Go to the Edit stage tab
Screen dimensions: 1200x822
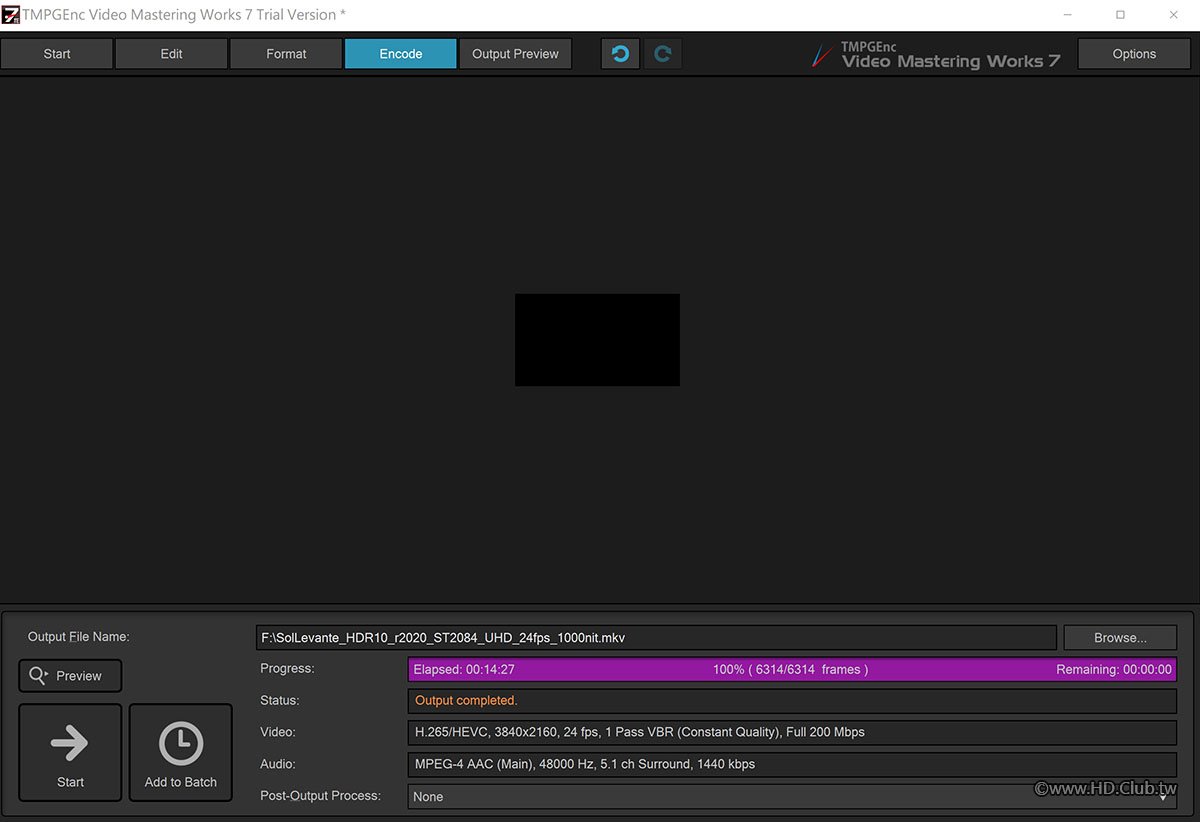click(x=172, y=54)
